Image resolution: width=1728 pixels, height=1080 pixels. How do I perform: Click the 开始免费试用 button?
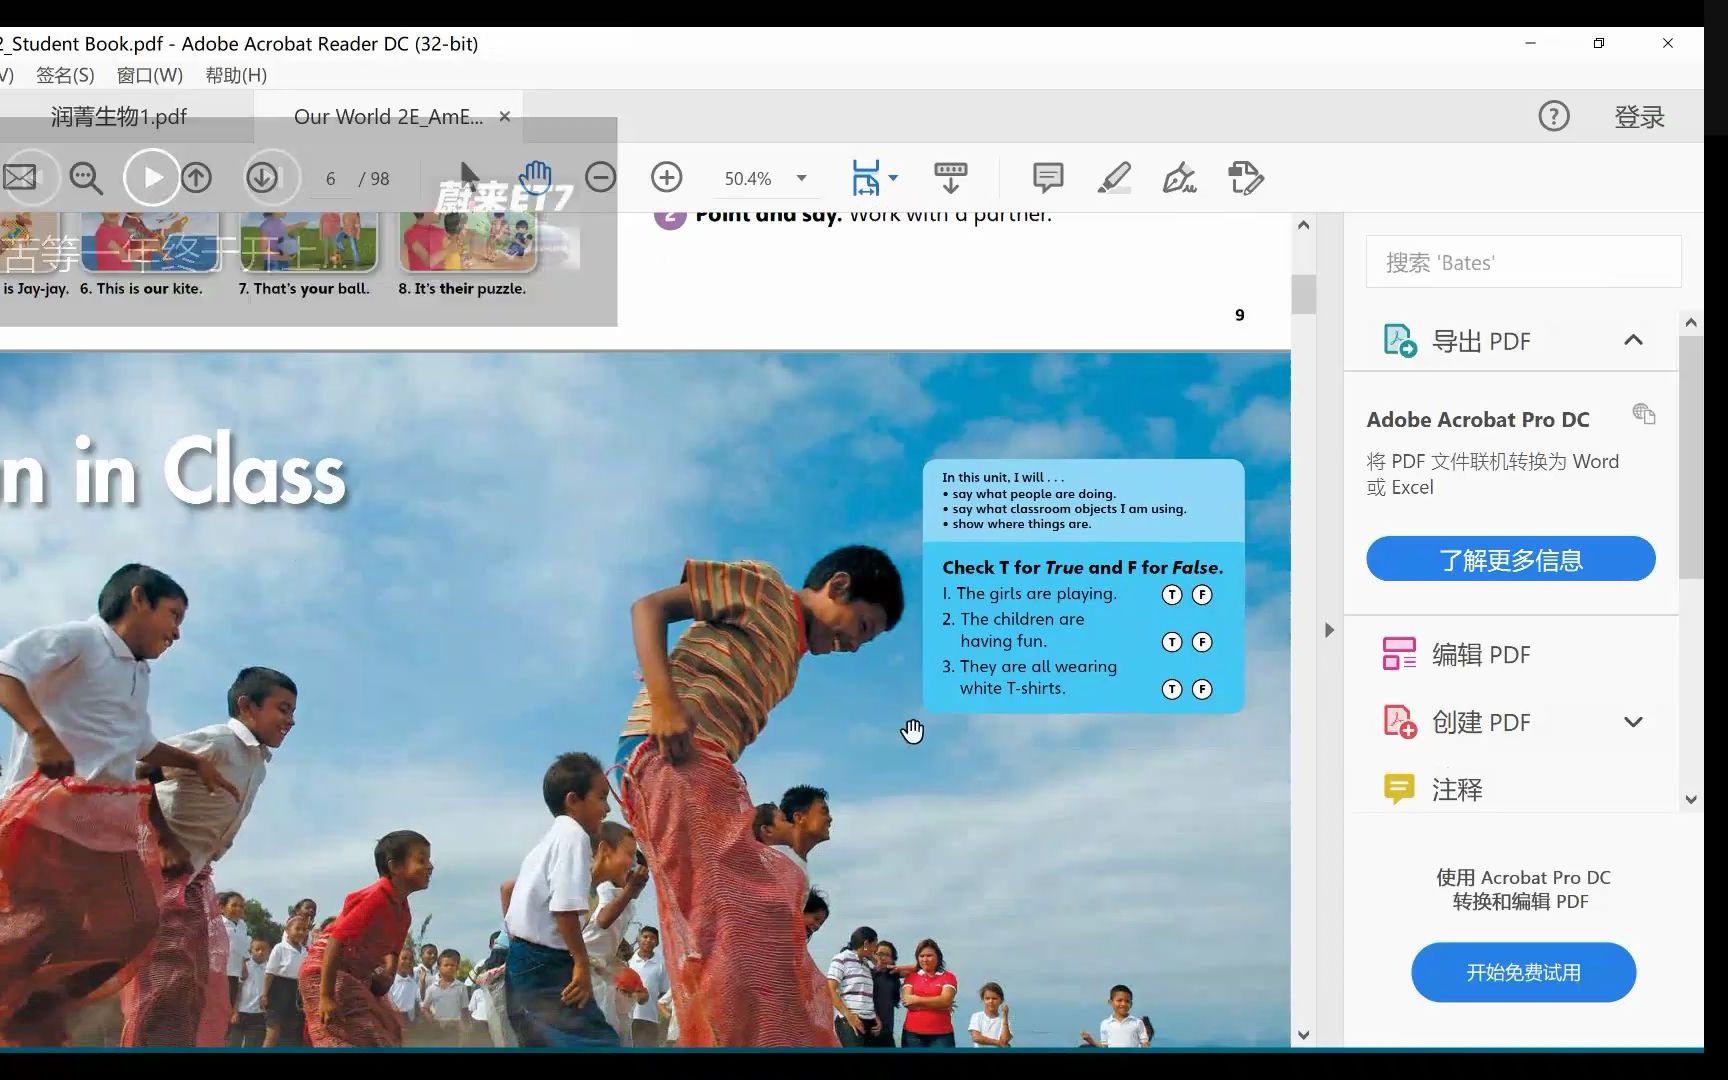click(x=1523, y=972)
